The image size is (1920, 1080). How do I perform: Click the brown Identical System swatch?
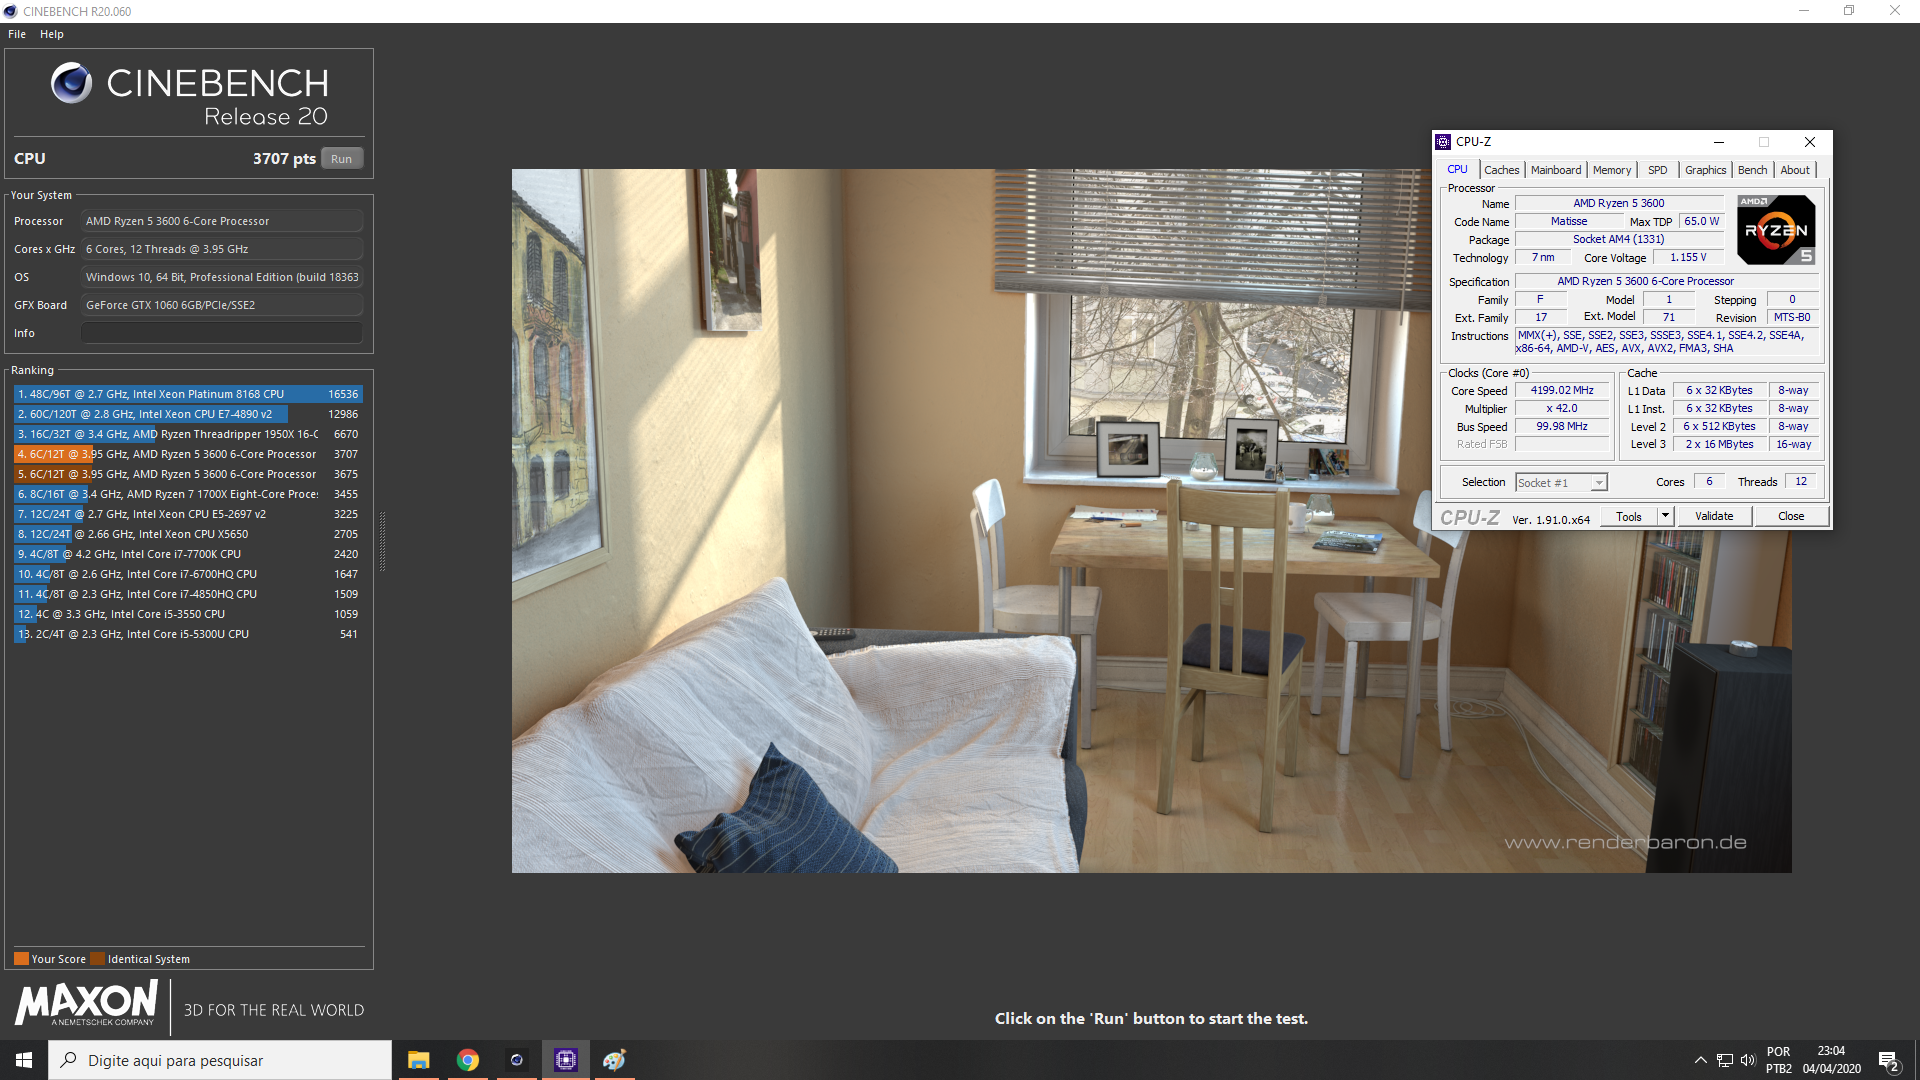97,959
